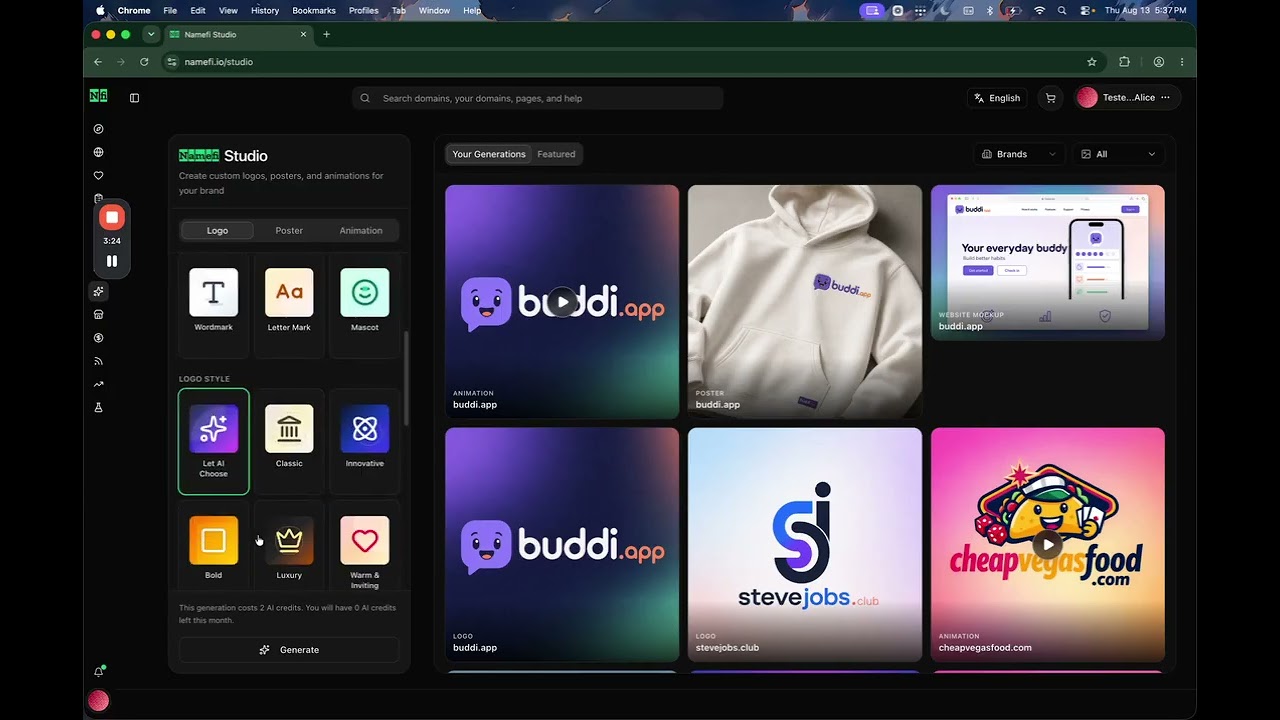Open the Namefi home logo
Viewport: 1280px width, 720px height.
click(x=98, y=96)
